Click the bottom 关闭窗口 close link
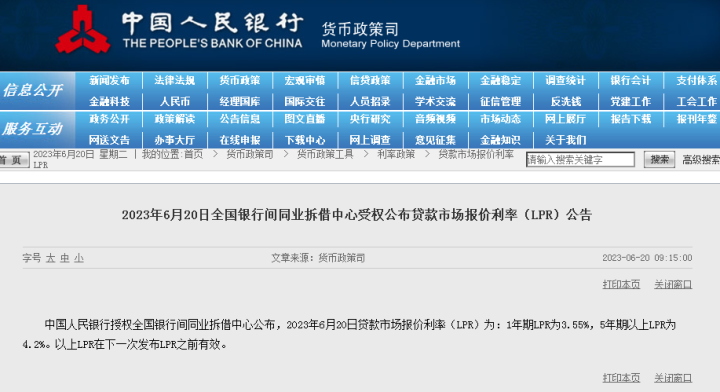The height and width of the screenshot is (392, 720). click(673, 378)
